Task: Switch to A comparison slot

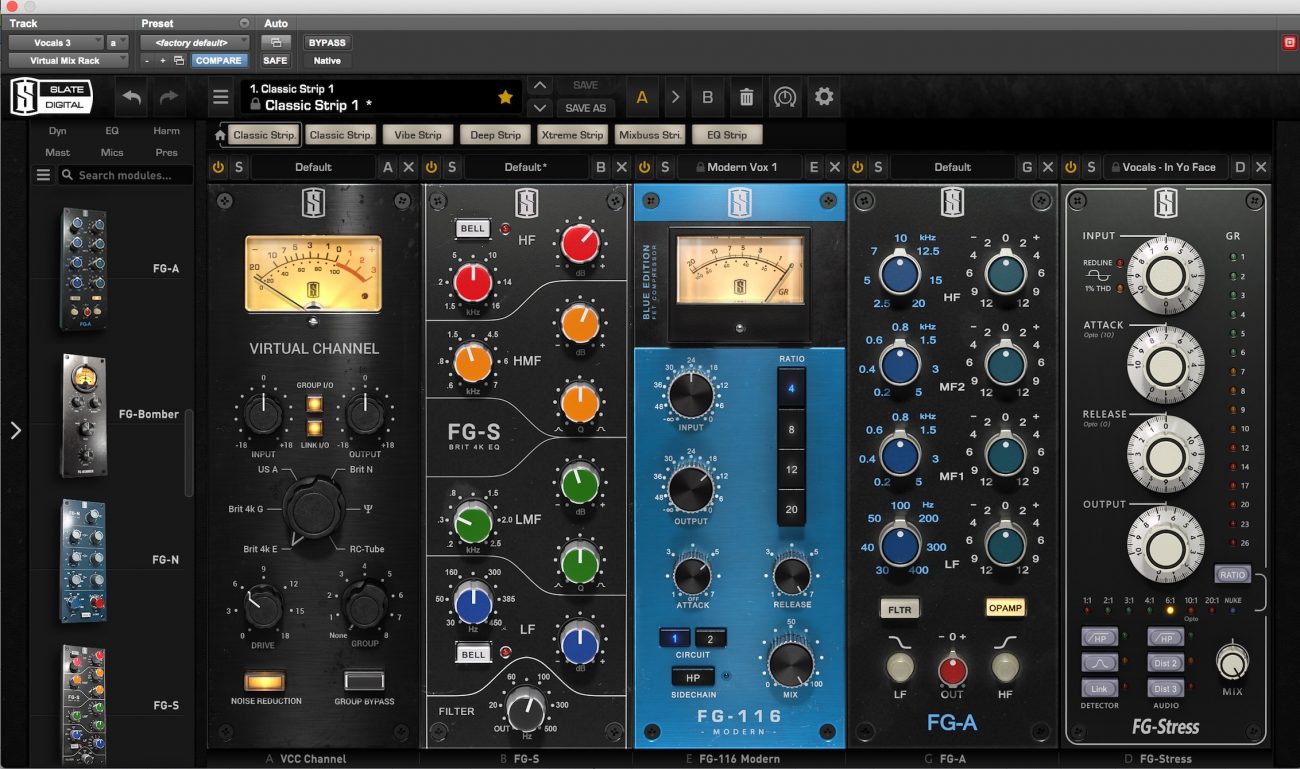Action: 642,97
